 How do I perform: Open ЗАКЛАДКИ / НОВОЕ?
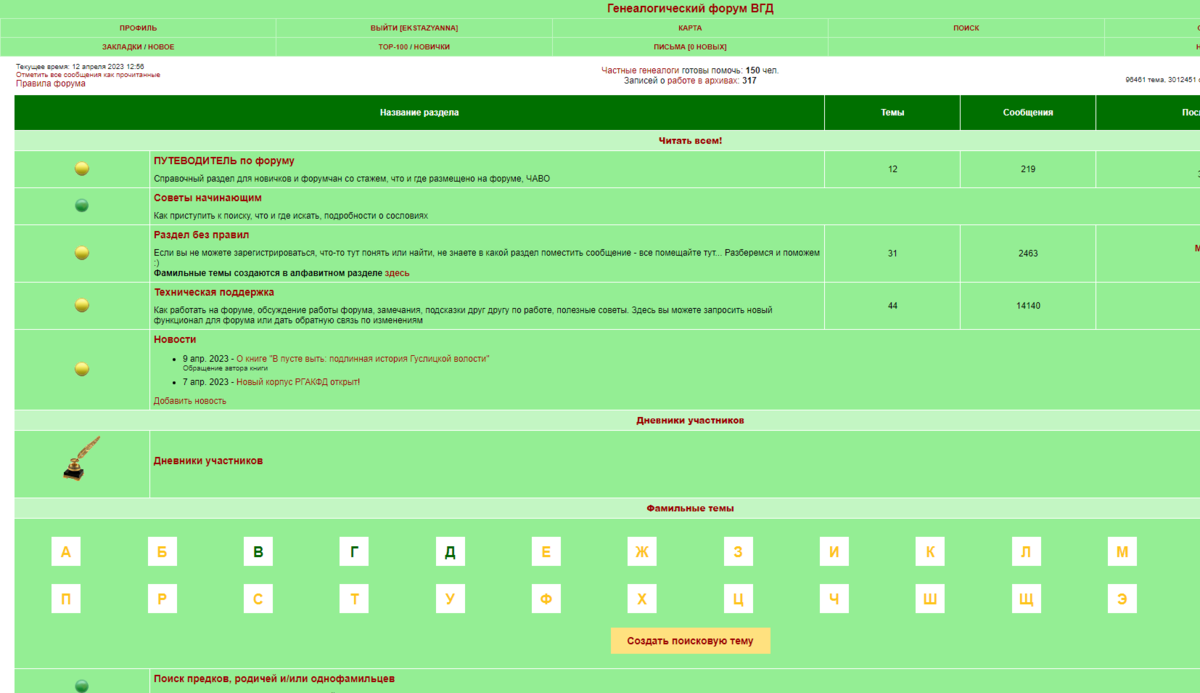136,46
